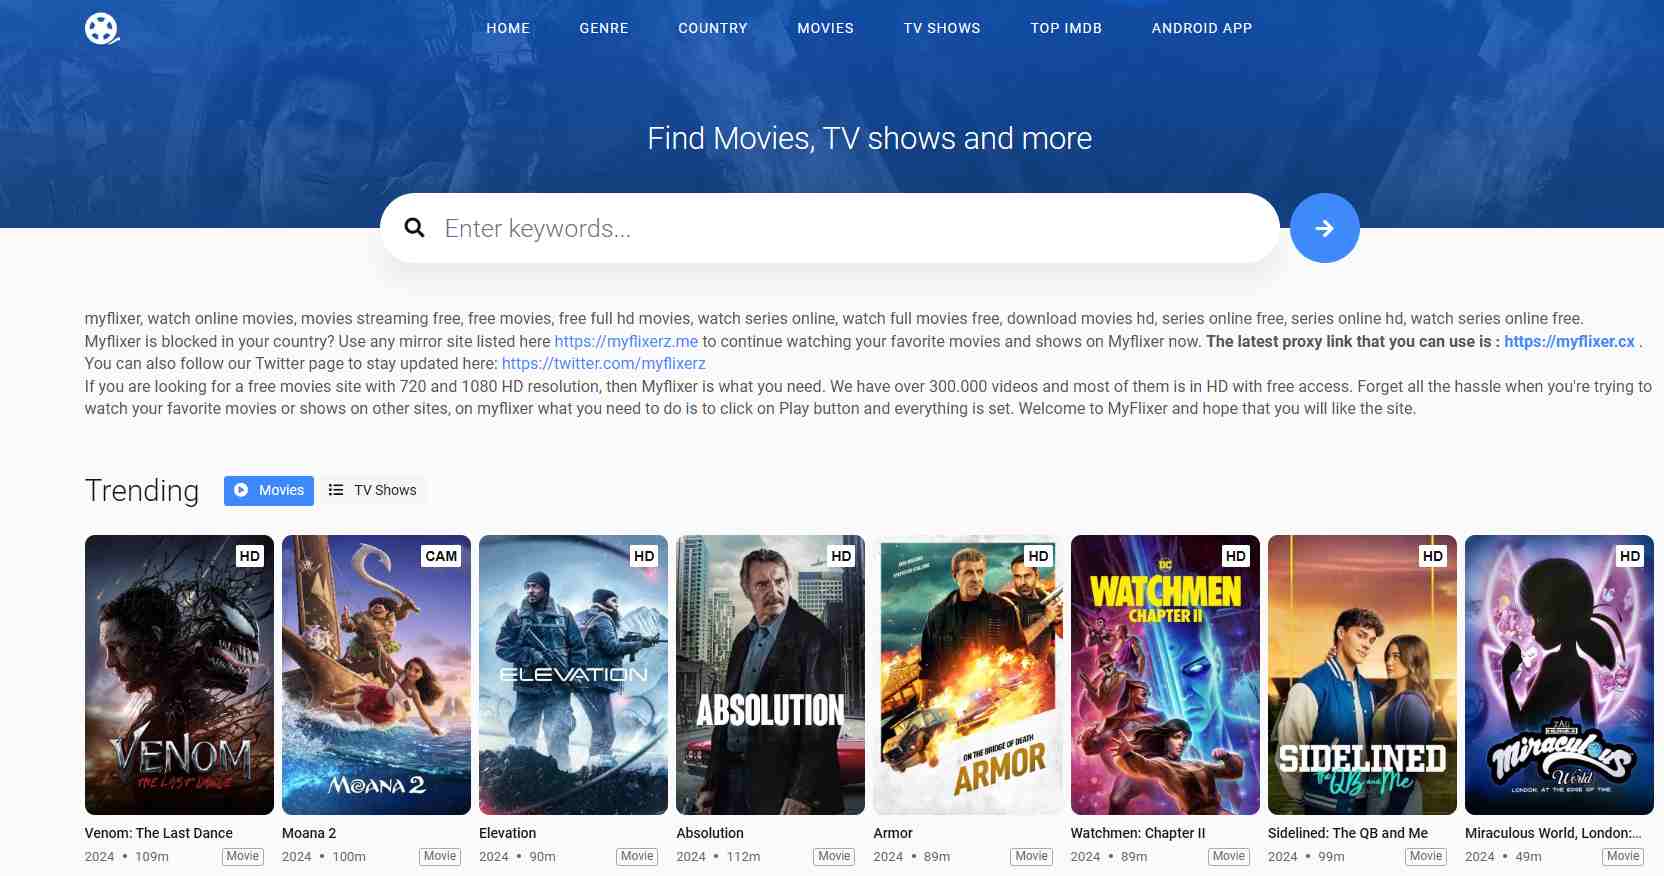This screenshot has width=1664, height=876.
Task: Click the Movie tag under Moana 2
Action: tap(440, 857)
